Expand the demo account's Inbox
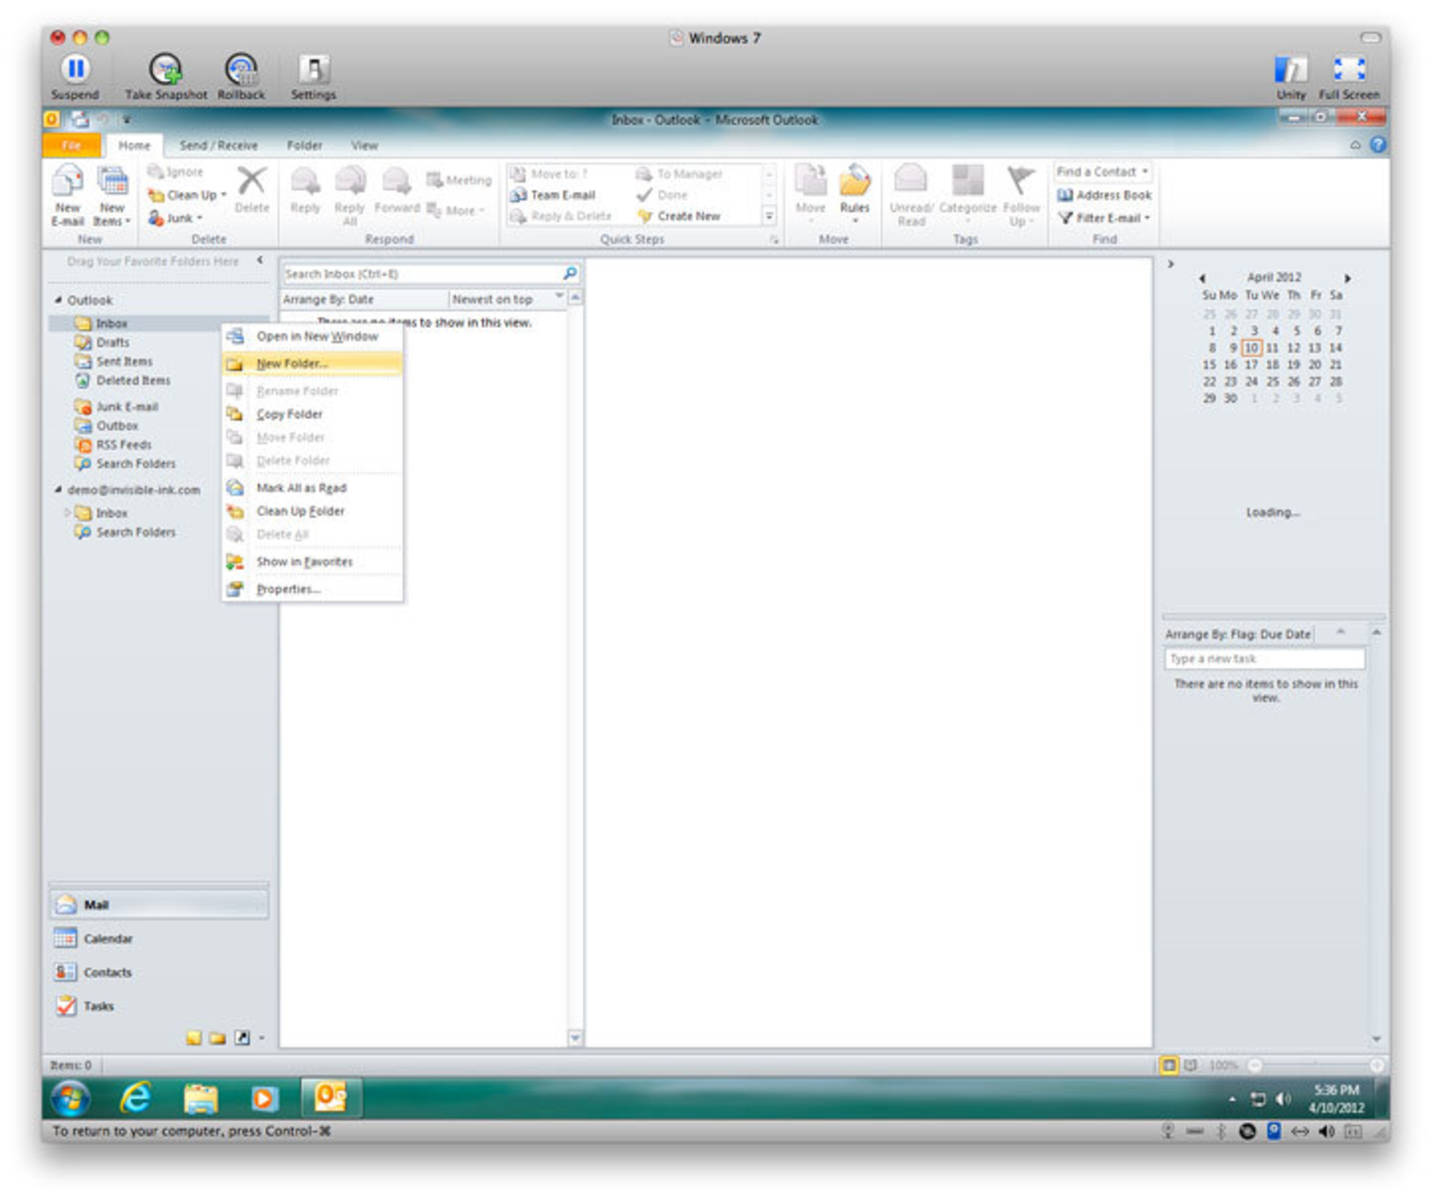The image size is (1432, 1200). pos(68,513)
